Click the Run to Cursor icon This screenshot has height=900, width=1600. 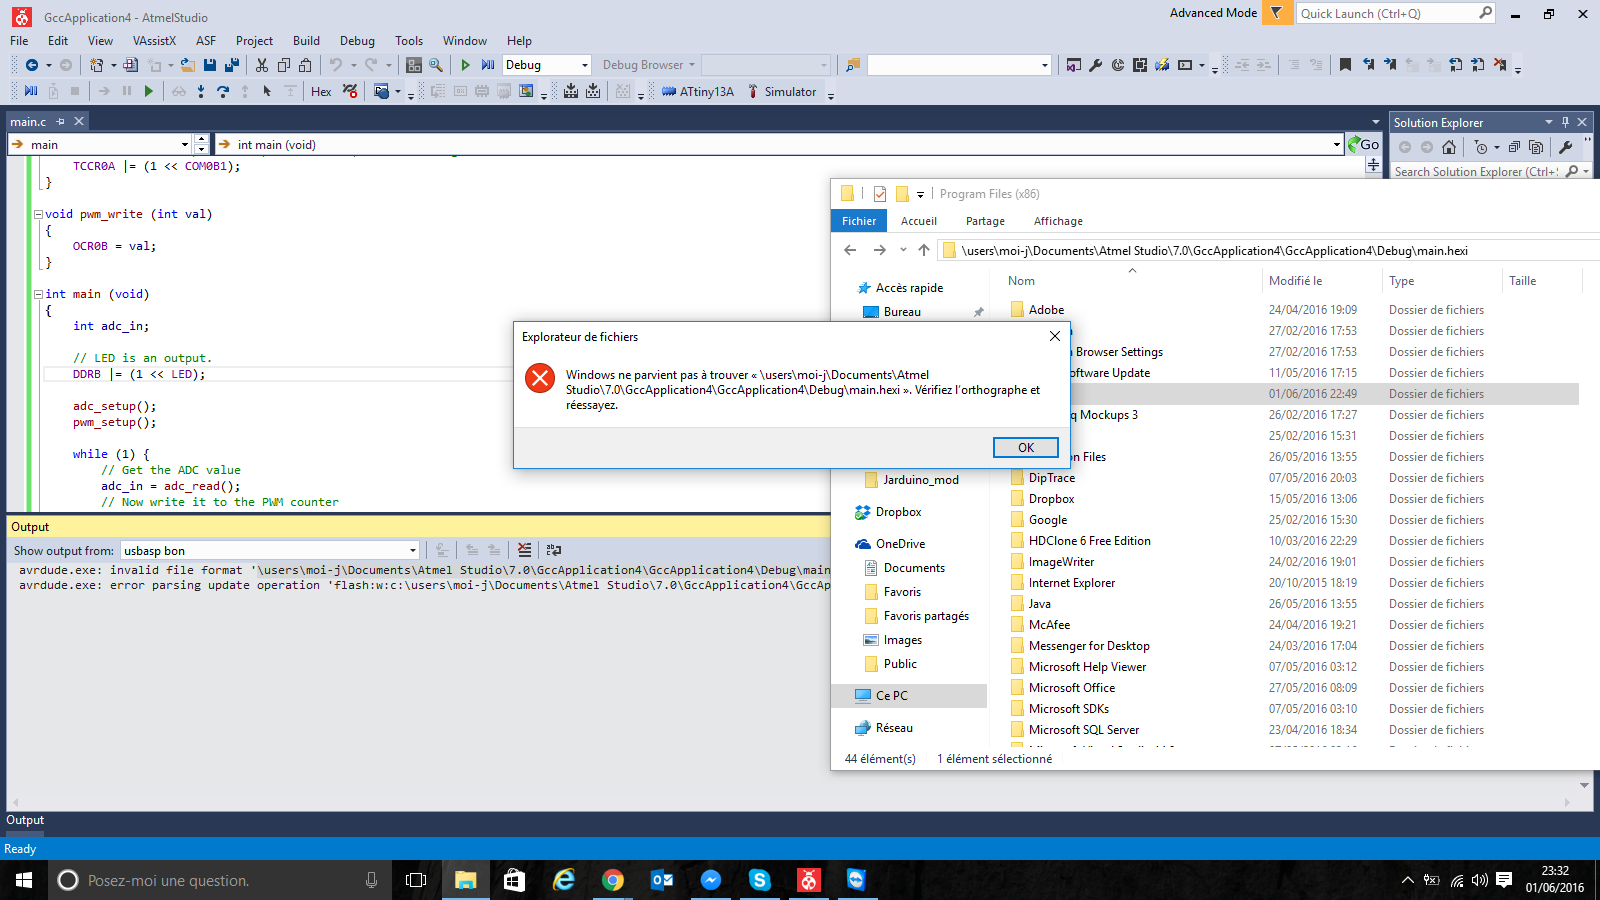point(267,91)
